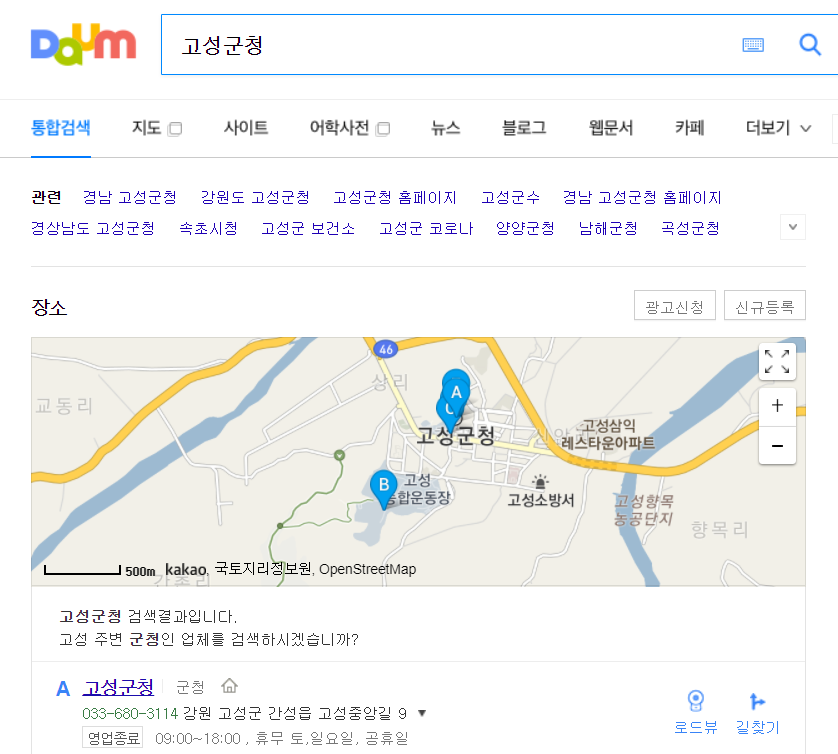838x754 pixels.
Task: Click the 광고신청 button
Action: pyautogui.click(x=674, y=306)
